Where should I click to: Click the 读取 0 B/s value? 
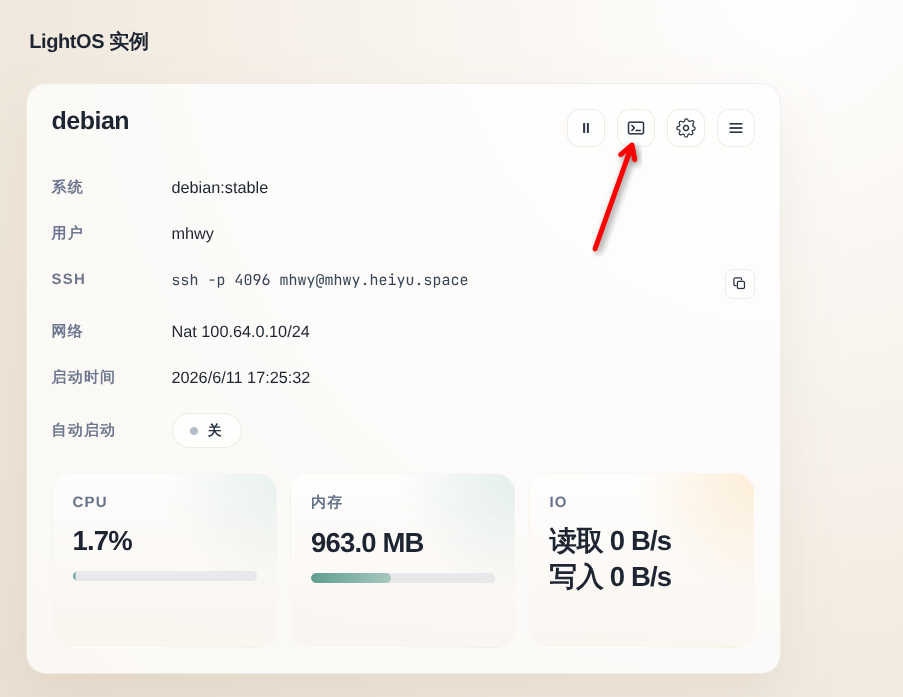click(610, 541)
